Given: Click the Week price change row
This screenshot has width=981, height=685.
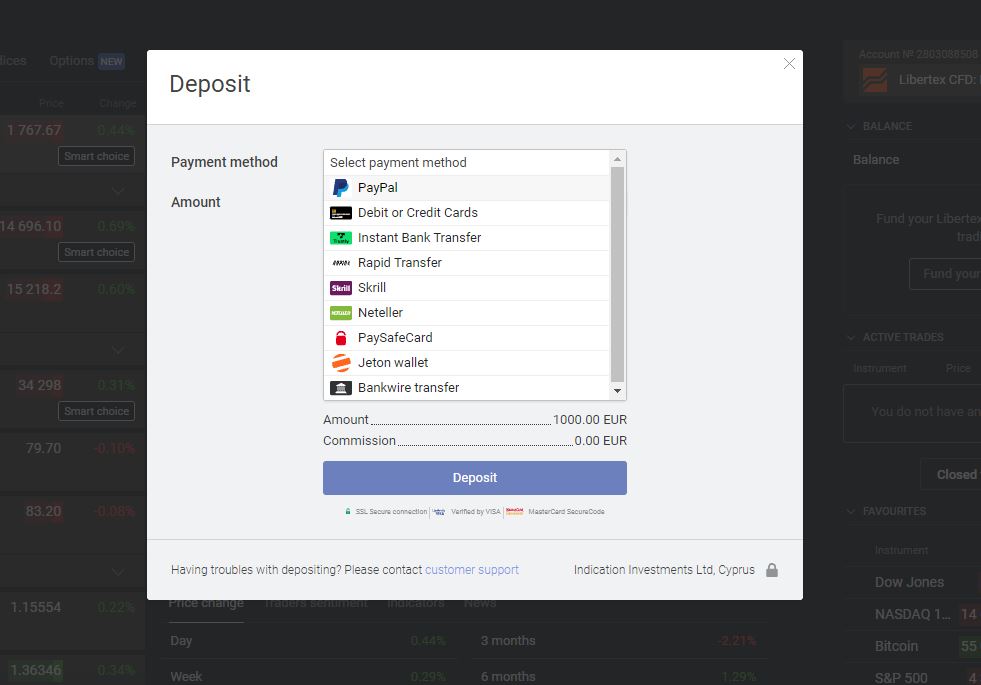Looking at the screenshot, I should 308,676.
